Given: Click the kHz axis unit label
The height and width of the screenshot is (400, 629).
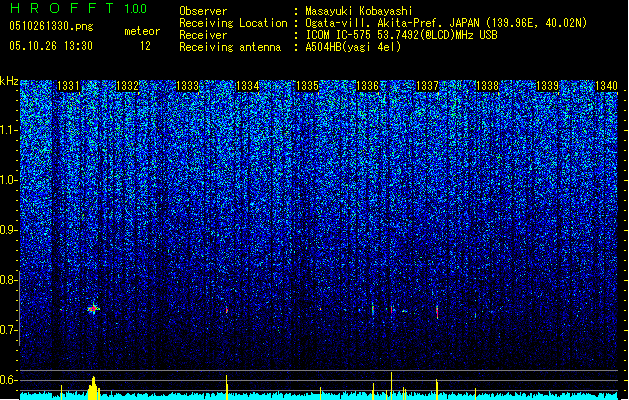Looking at the screenshot, I should click(9, 81).
